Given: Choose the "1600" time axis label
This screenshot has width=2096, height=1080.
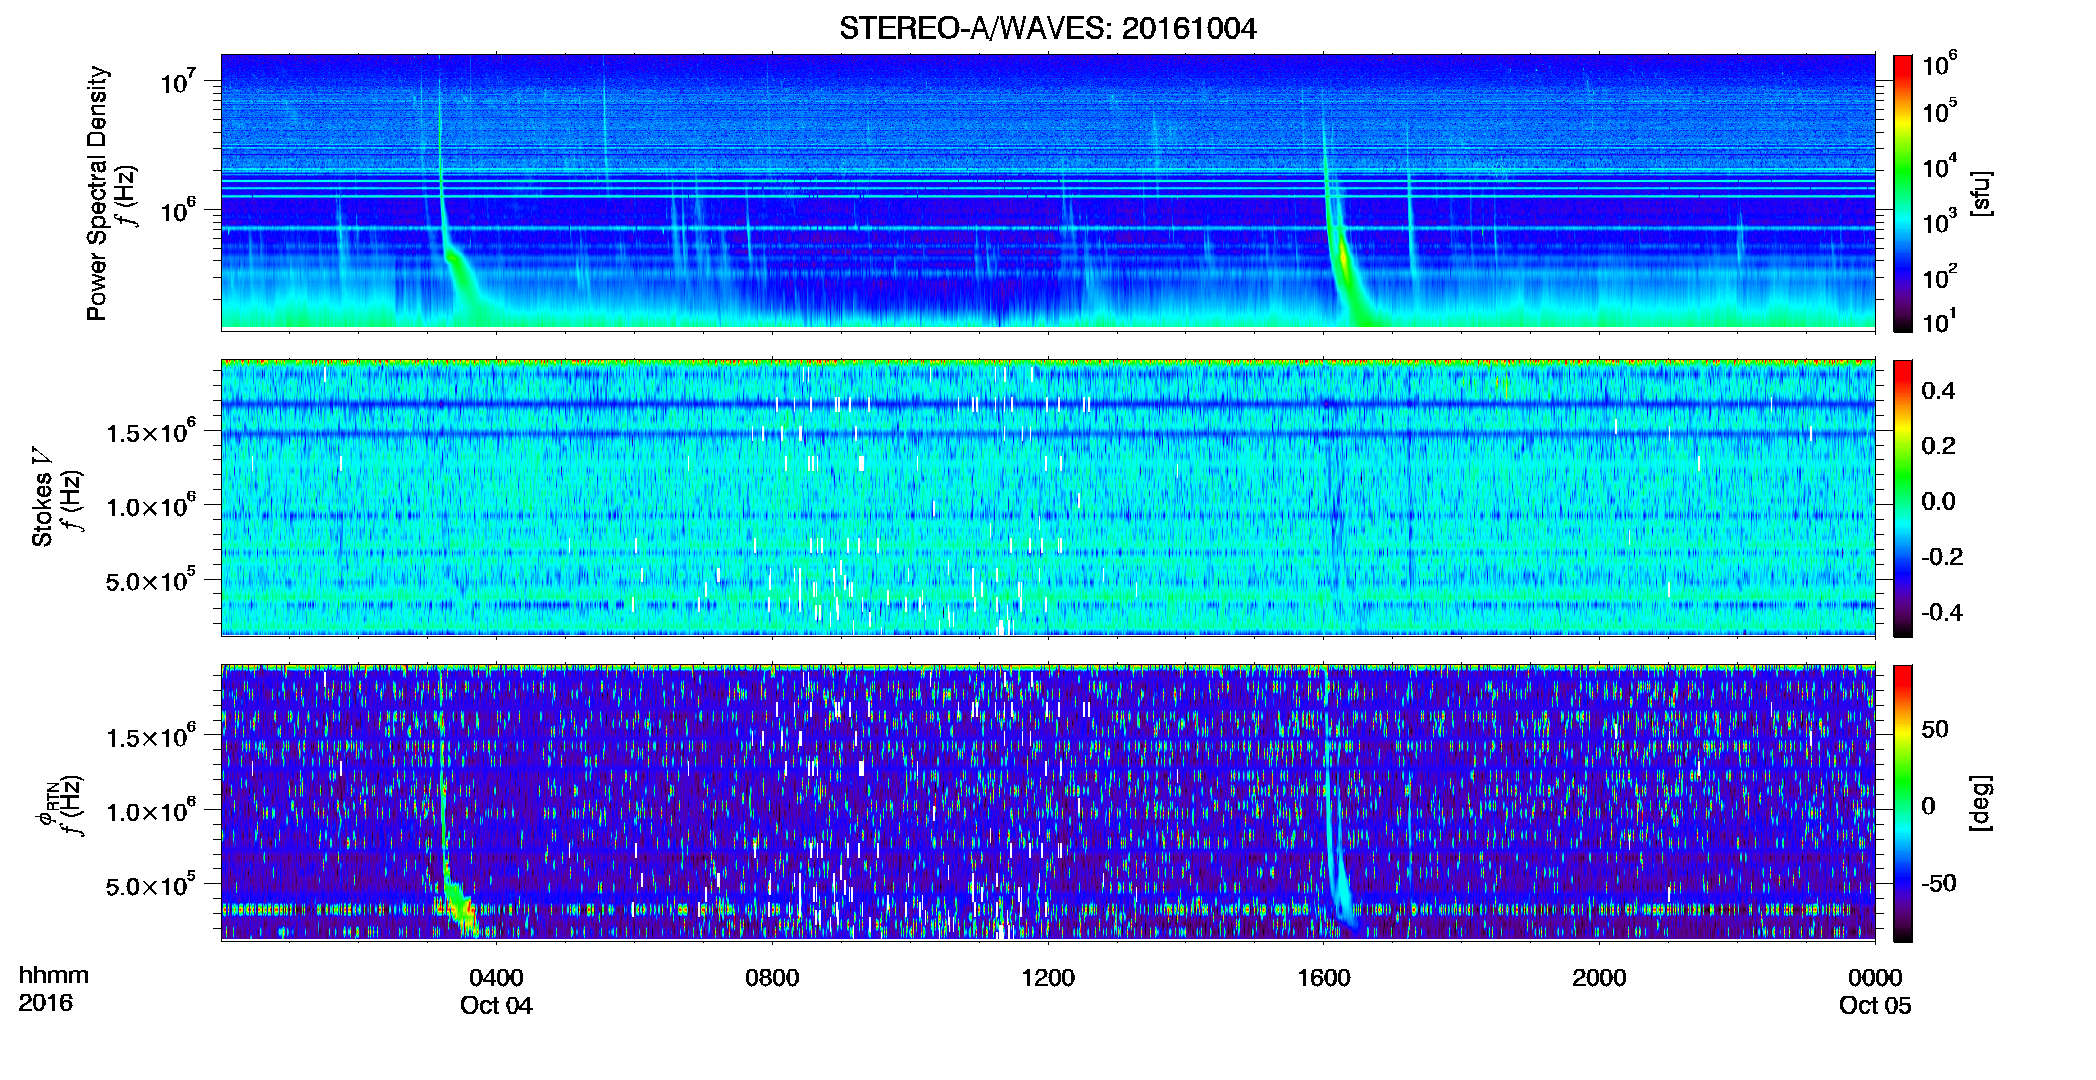Looking at the screenshot, I should click(x=1324, y=977).
